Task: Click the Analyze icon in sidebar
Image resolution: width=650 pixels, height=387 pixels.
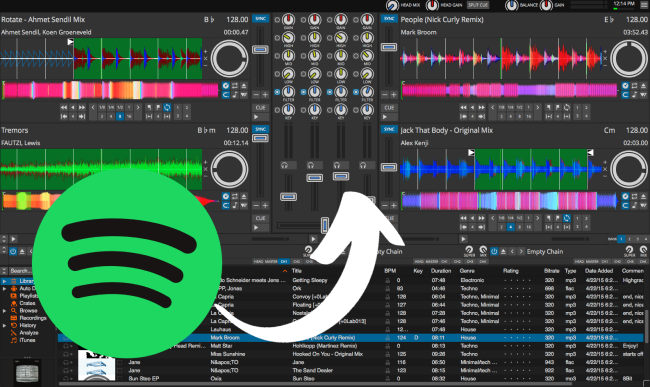Action: click(14, 333)
